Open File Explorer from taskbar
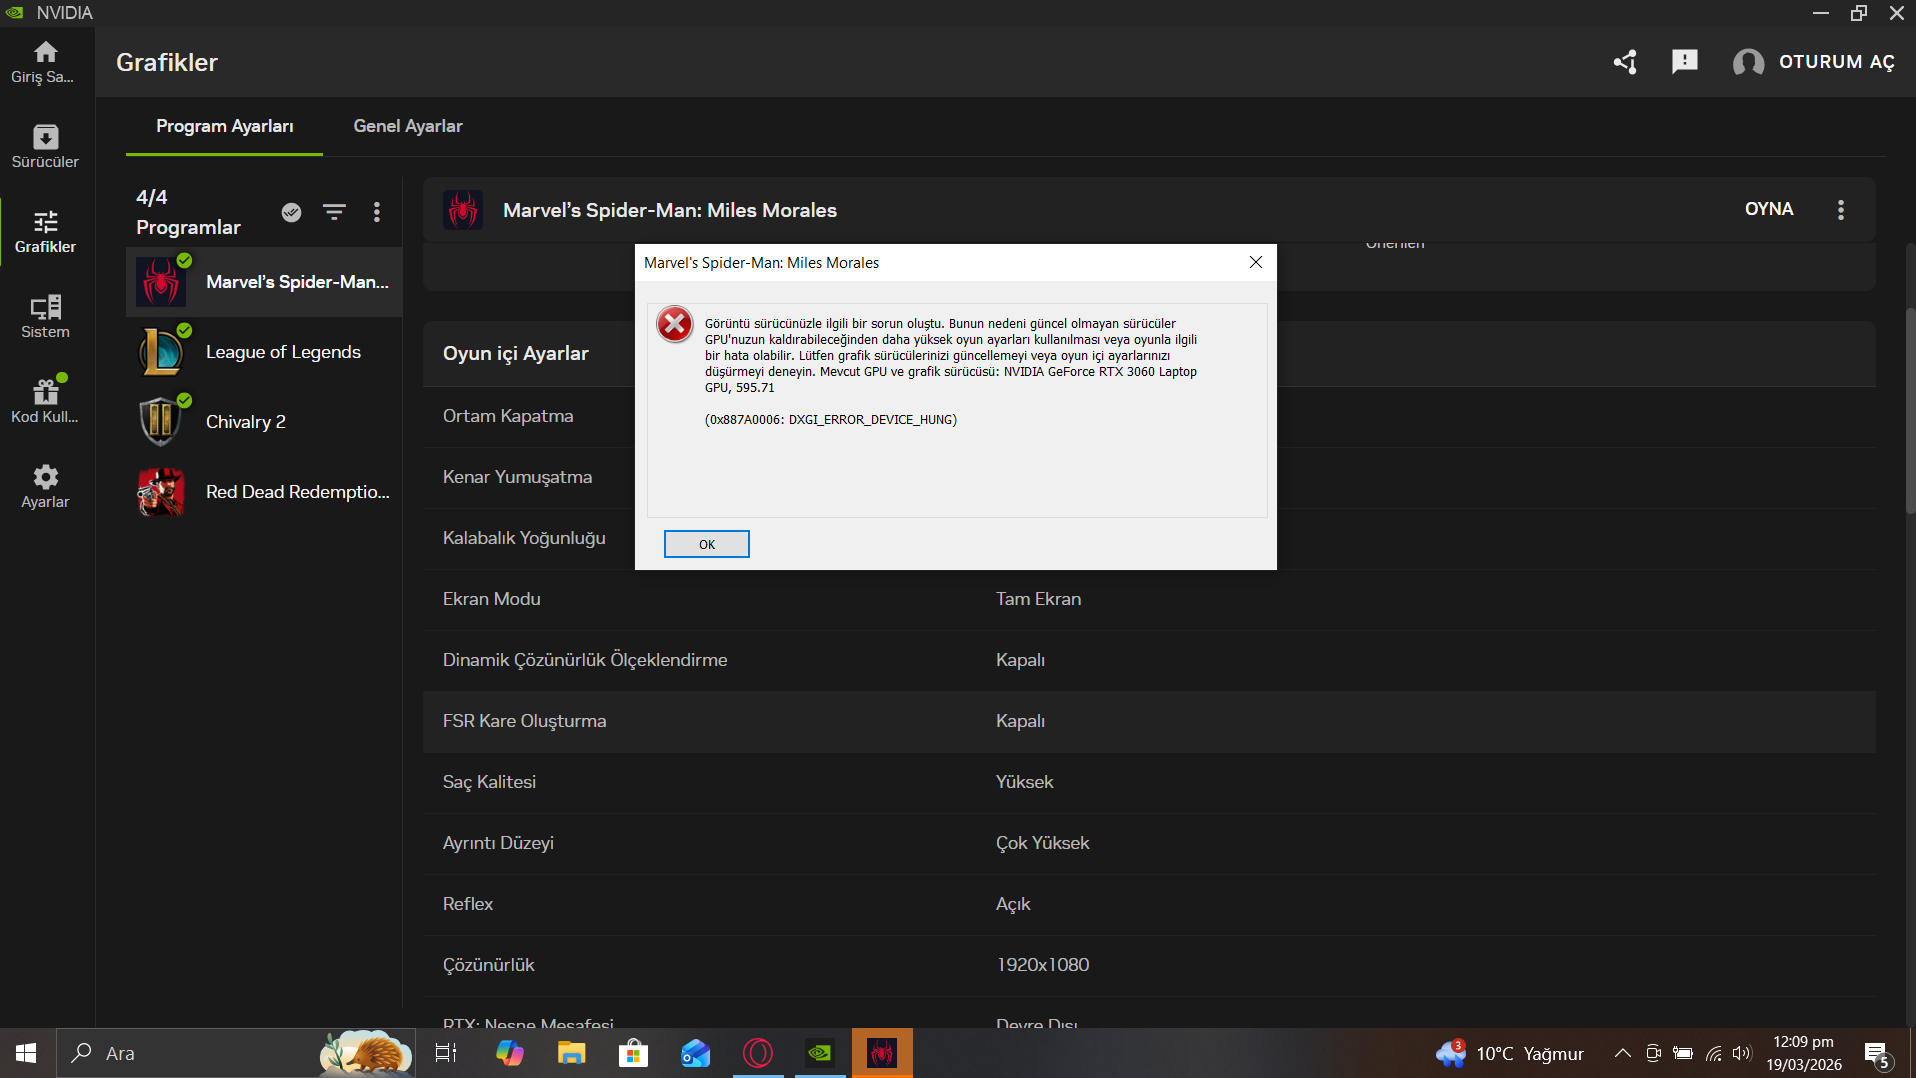The image size is (1916, 1078). tap(571, 1053)
